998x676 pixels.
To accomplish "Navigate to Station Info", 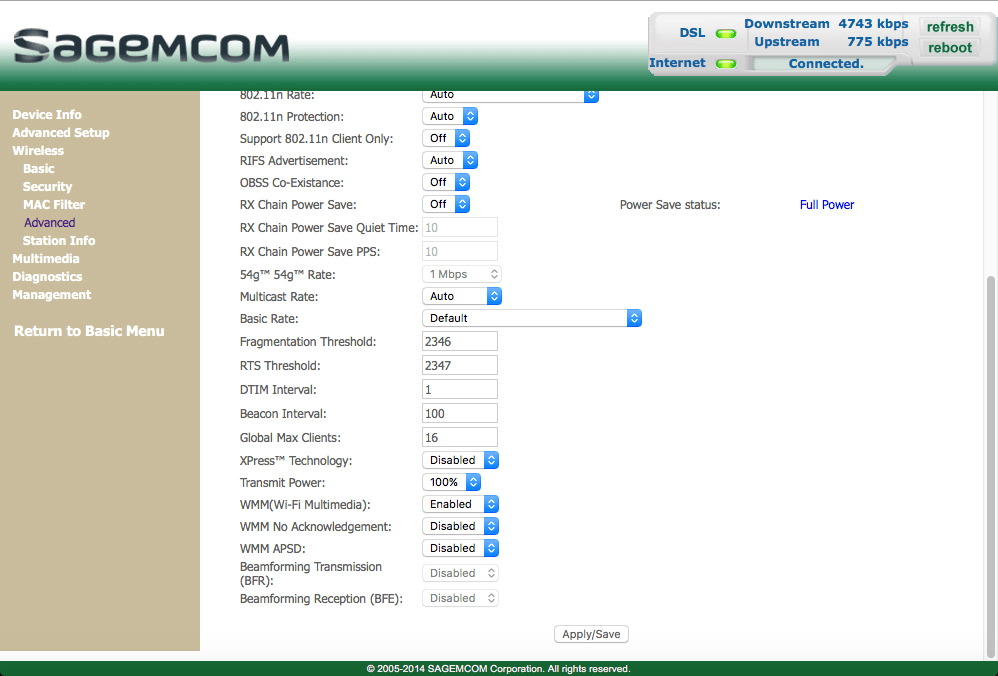I will click(59, 240).
